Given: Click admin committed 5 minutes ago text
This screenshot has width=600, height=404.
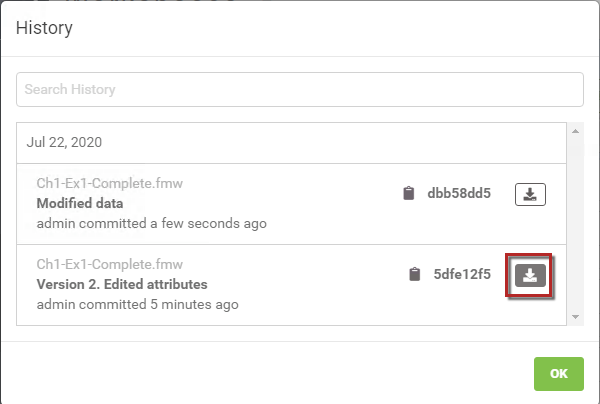Looking at the screenshot, I should 137,305.
